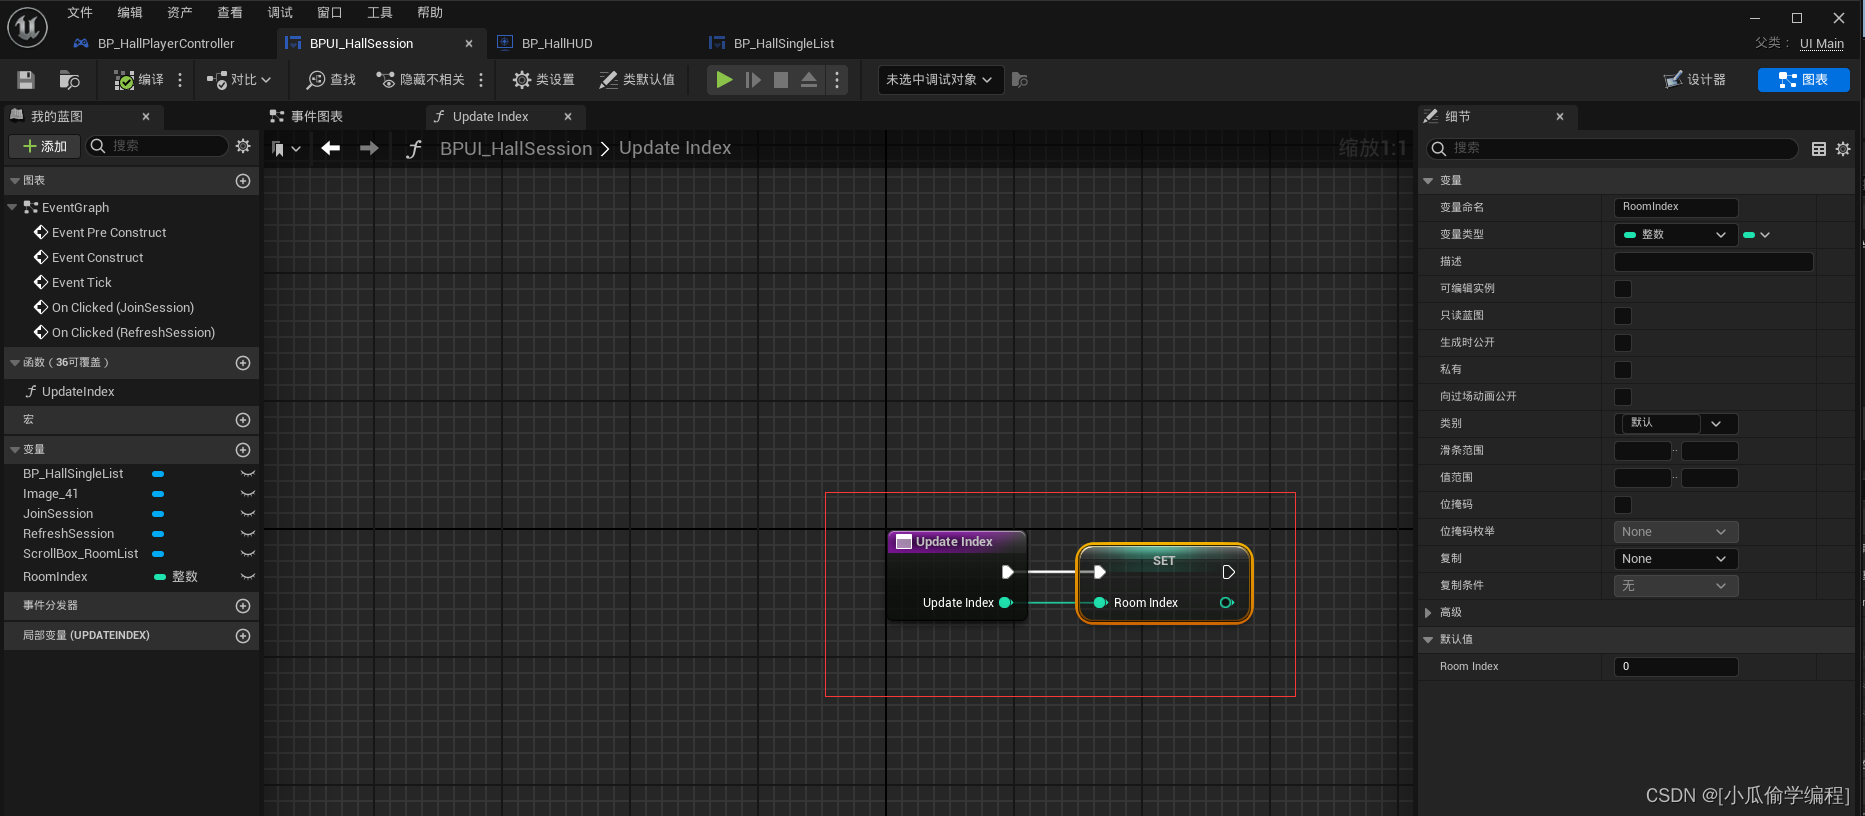
Task: Click the Save icon in the toolbar
Action: click(x=26, y=80)
